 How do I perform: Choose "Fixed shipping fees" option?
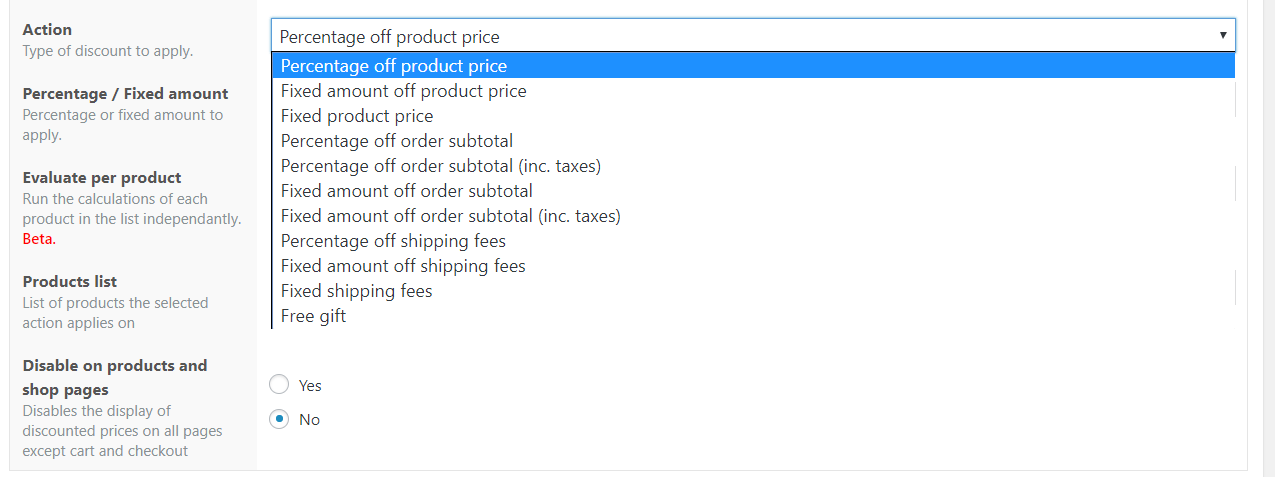pos(753,291)
